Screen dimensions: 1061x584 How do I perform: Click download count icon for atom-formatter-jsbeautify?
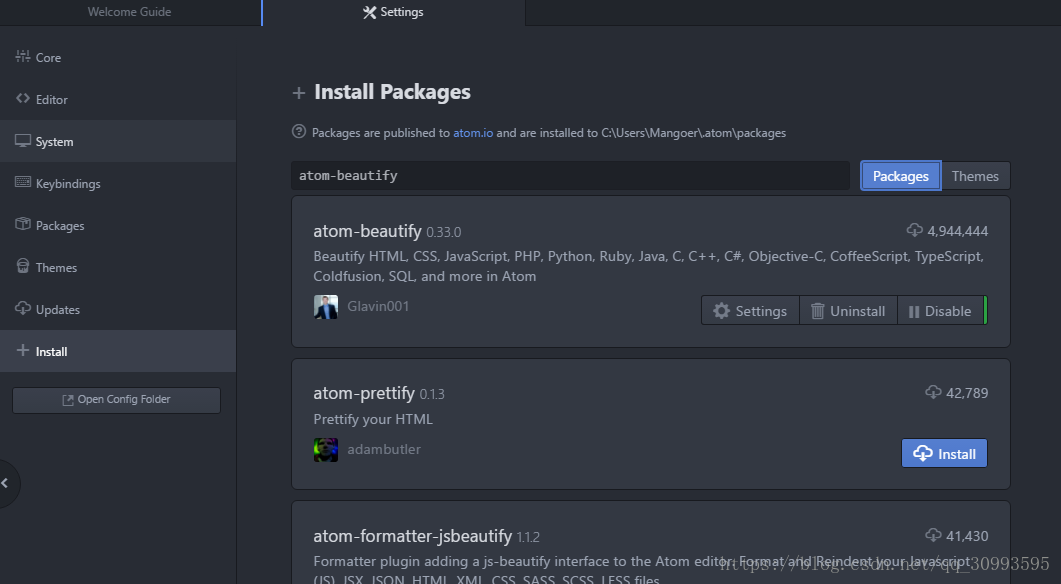933,535
